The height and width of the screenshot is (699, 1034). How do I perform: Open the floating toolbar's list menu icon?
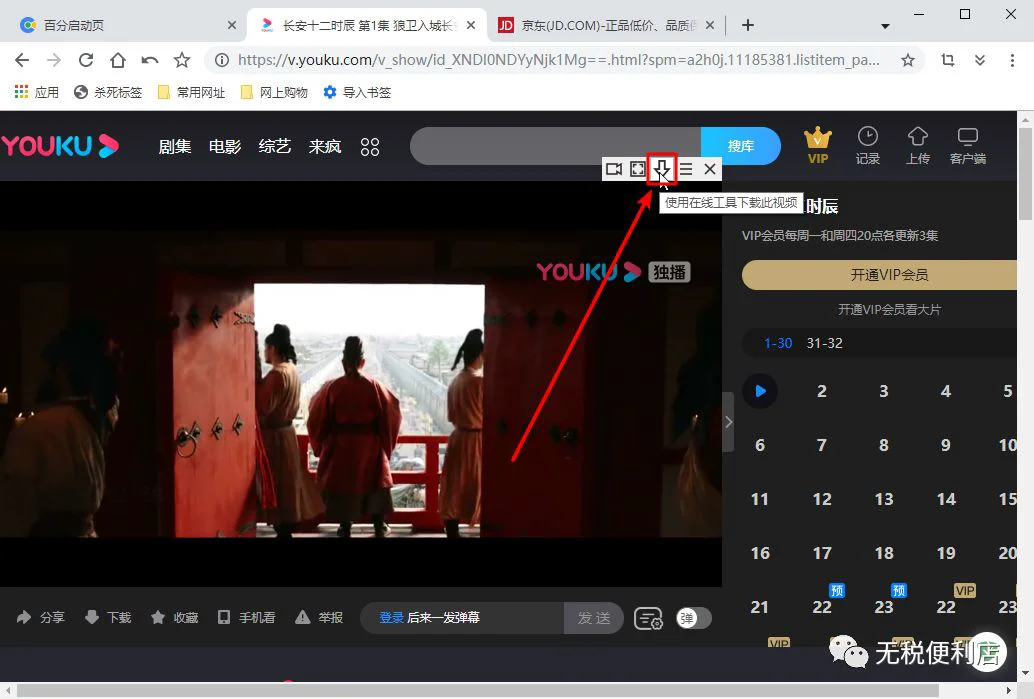686,169
